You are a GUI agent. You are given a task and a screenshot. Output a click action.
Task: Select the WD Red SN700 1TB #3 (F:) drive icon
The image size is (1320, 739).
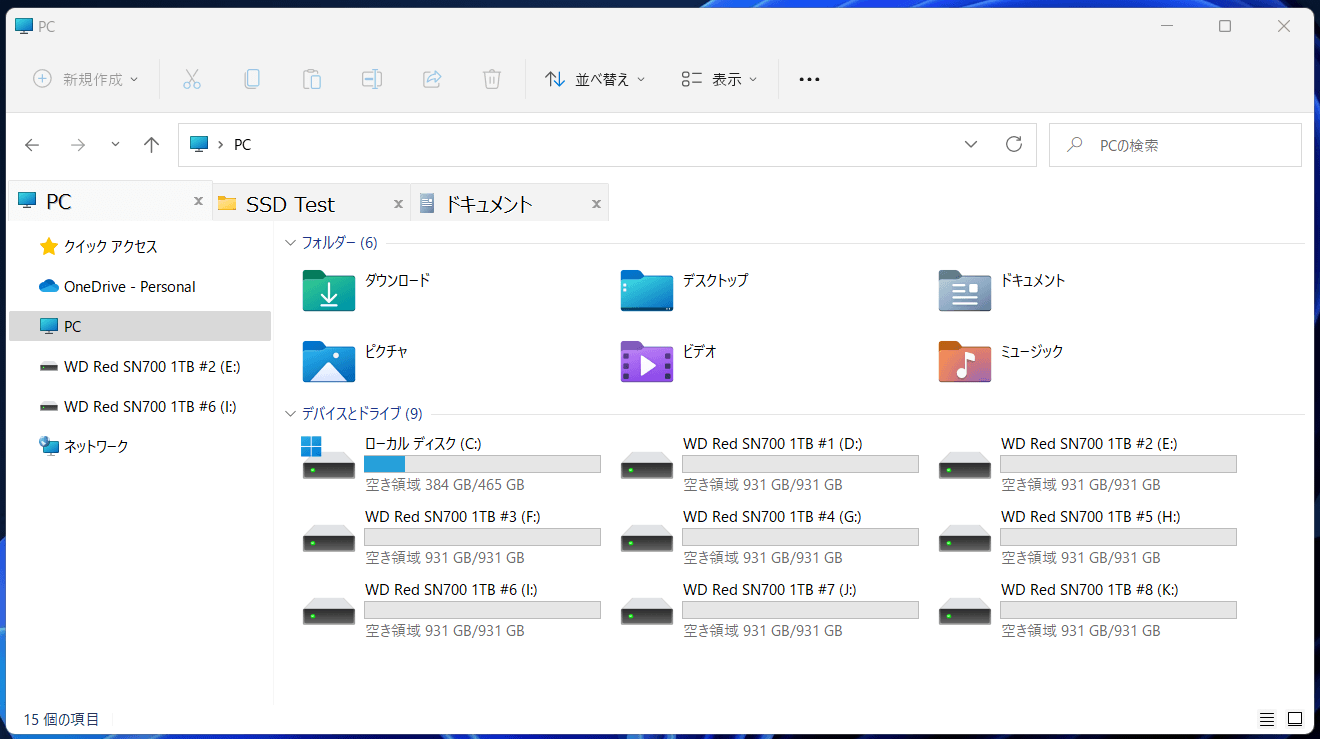click(329, 538)
